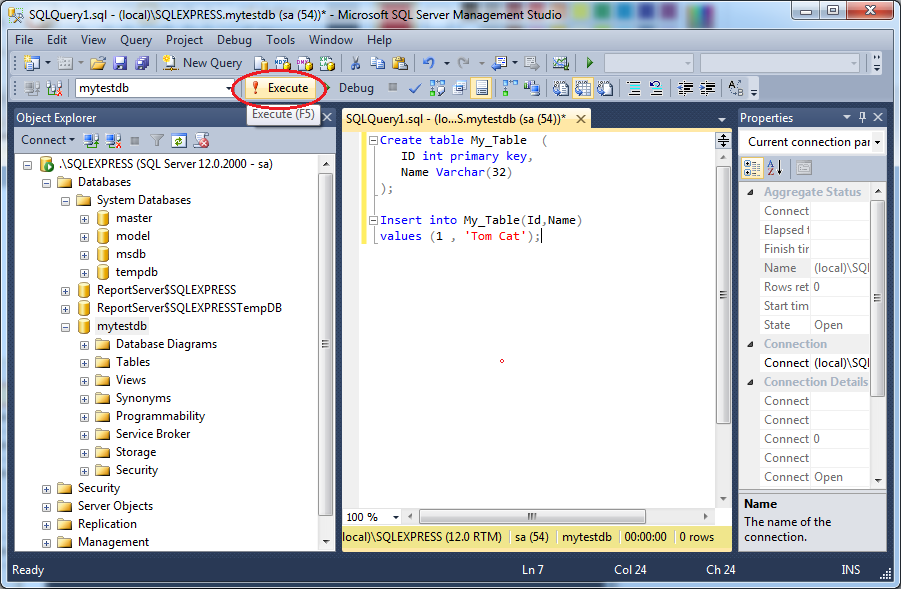Viewport: 901px width, 589px height.
Task: Select Results to Grid mode
Action: click(x=583, y=88)
